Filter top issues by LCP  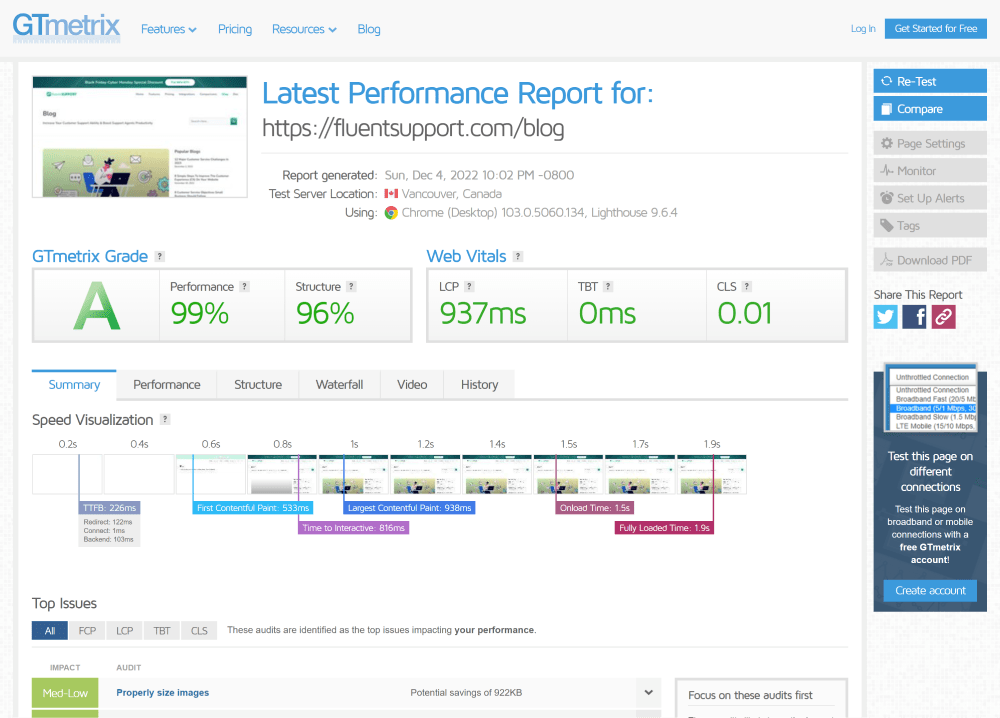coord(124,631)
